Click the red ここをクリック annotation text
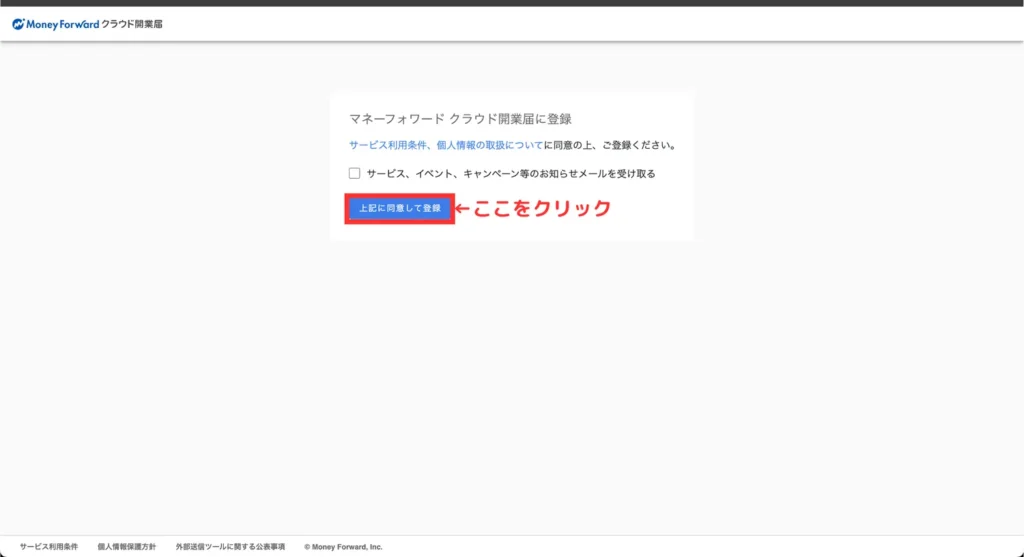 click(x=541, y=209)
